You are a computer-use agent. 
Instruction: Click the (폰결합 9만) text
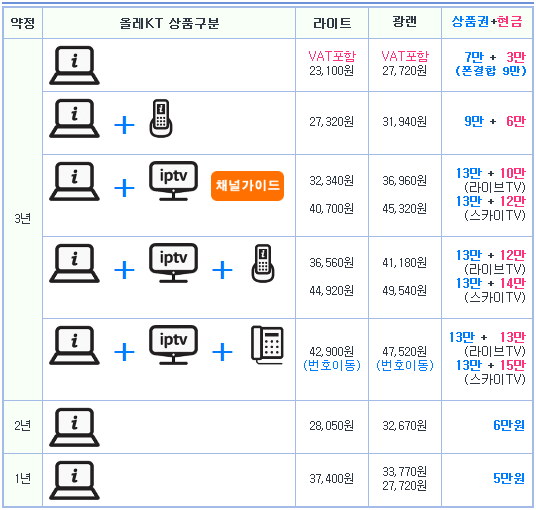pos(491,71)
